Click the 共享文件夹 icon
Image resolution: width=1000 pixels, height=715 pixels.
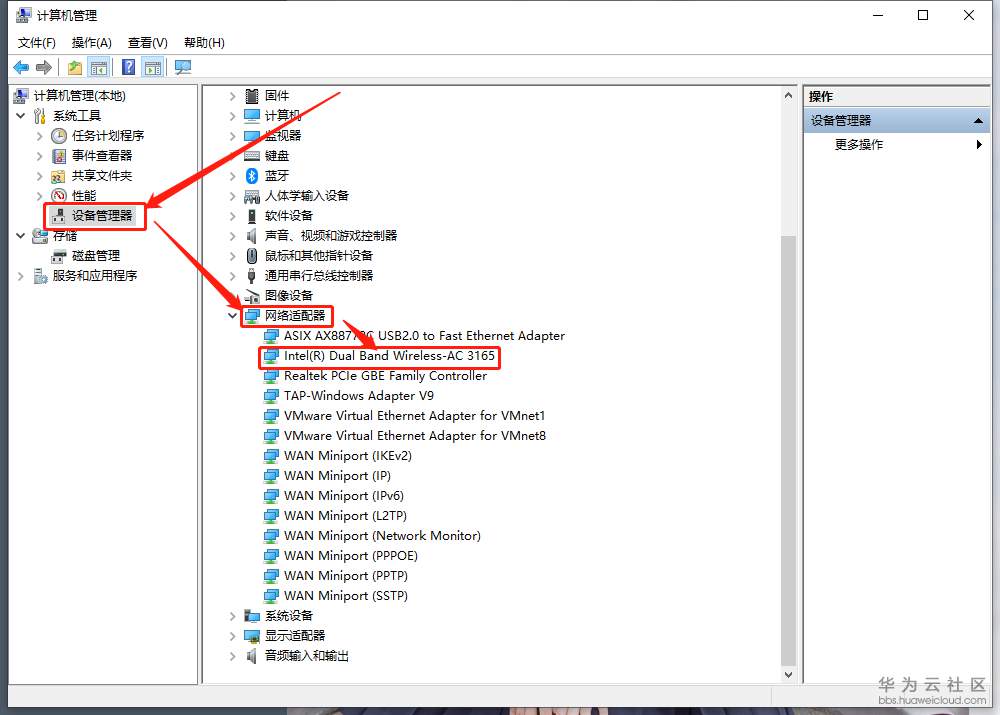59,175
